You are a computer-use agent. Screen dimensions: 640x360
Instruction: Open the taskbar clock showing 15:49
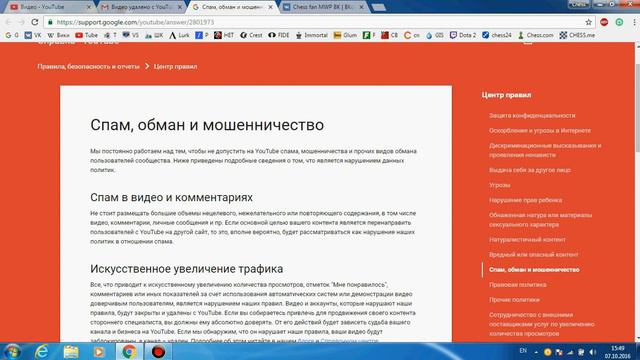[618, 352]
